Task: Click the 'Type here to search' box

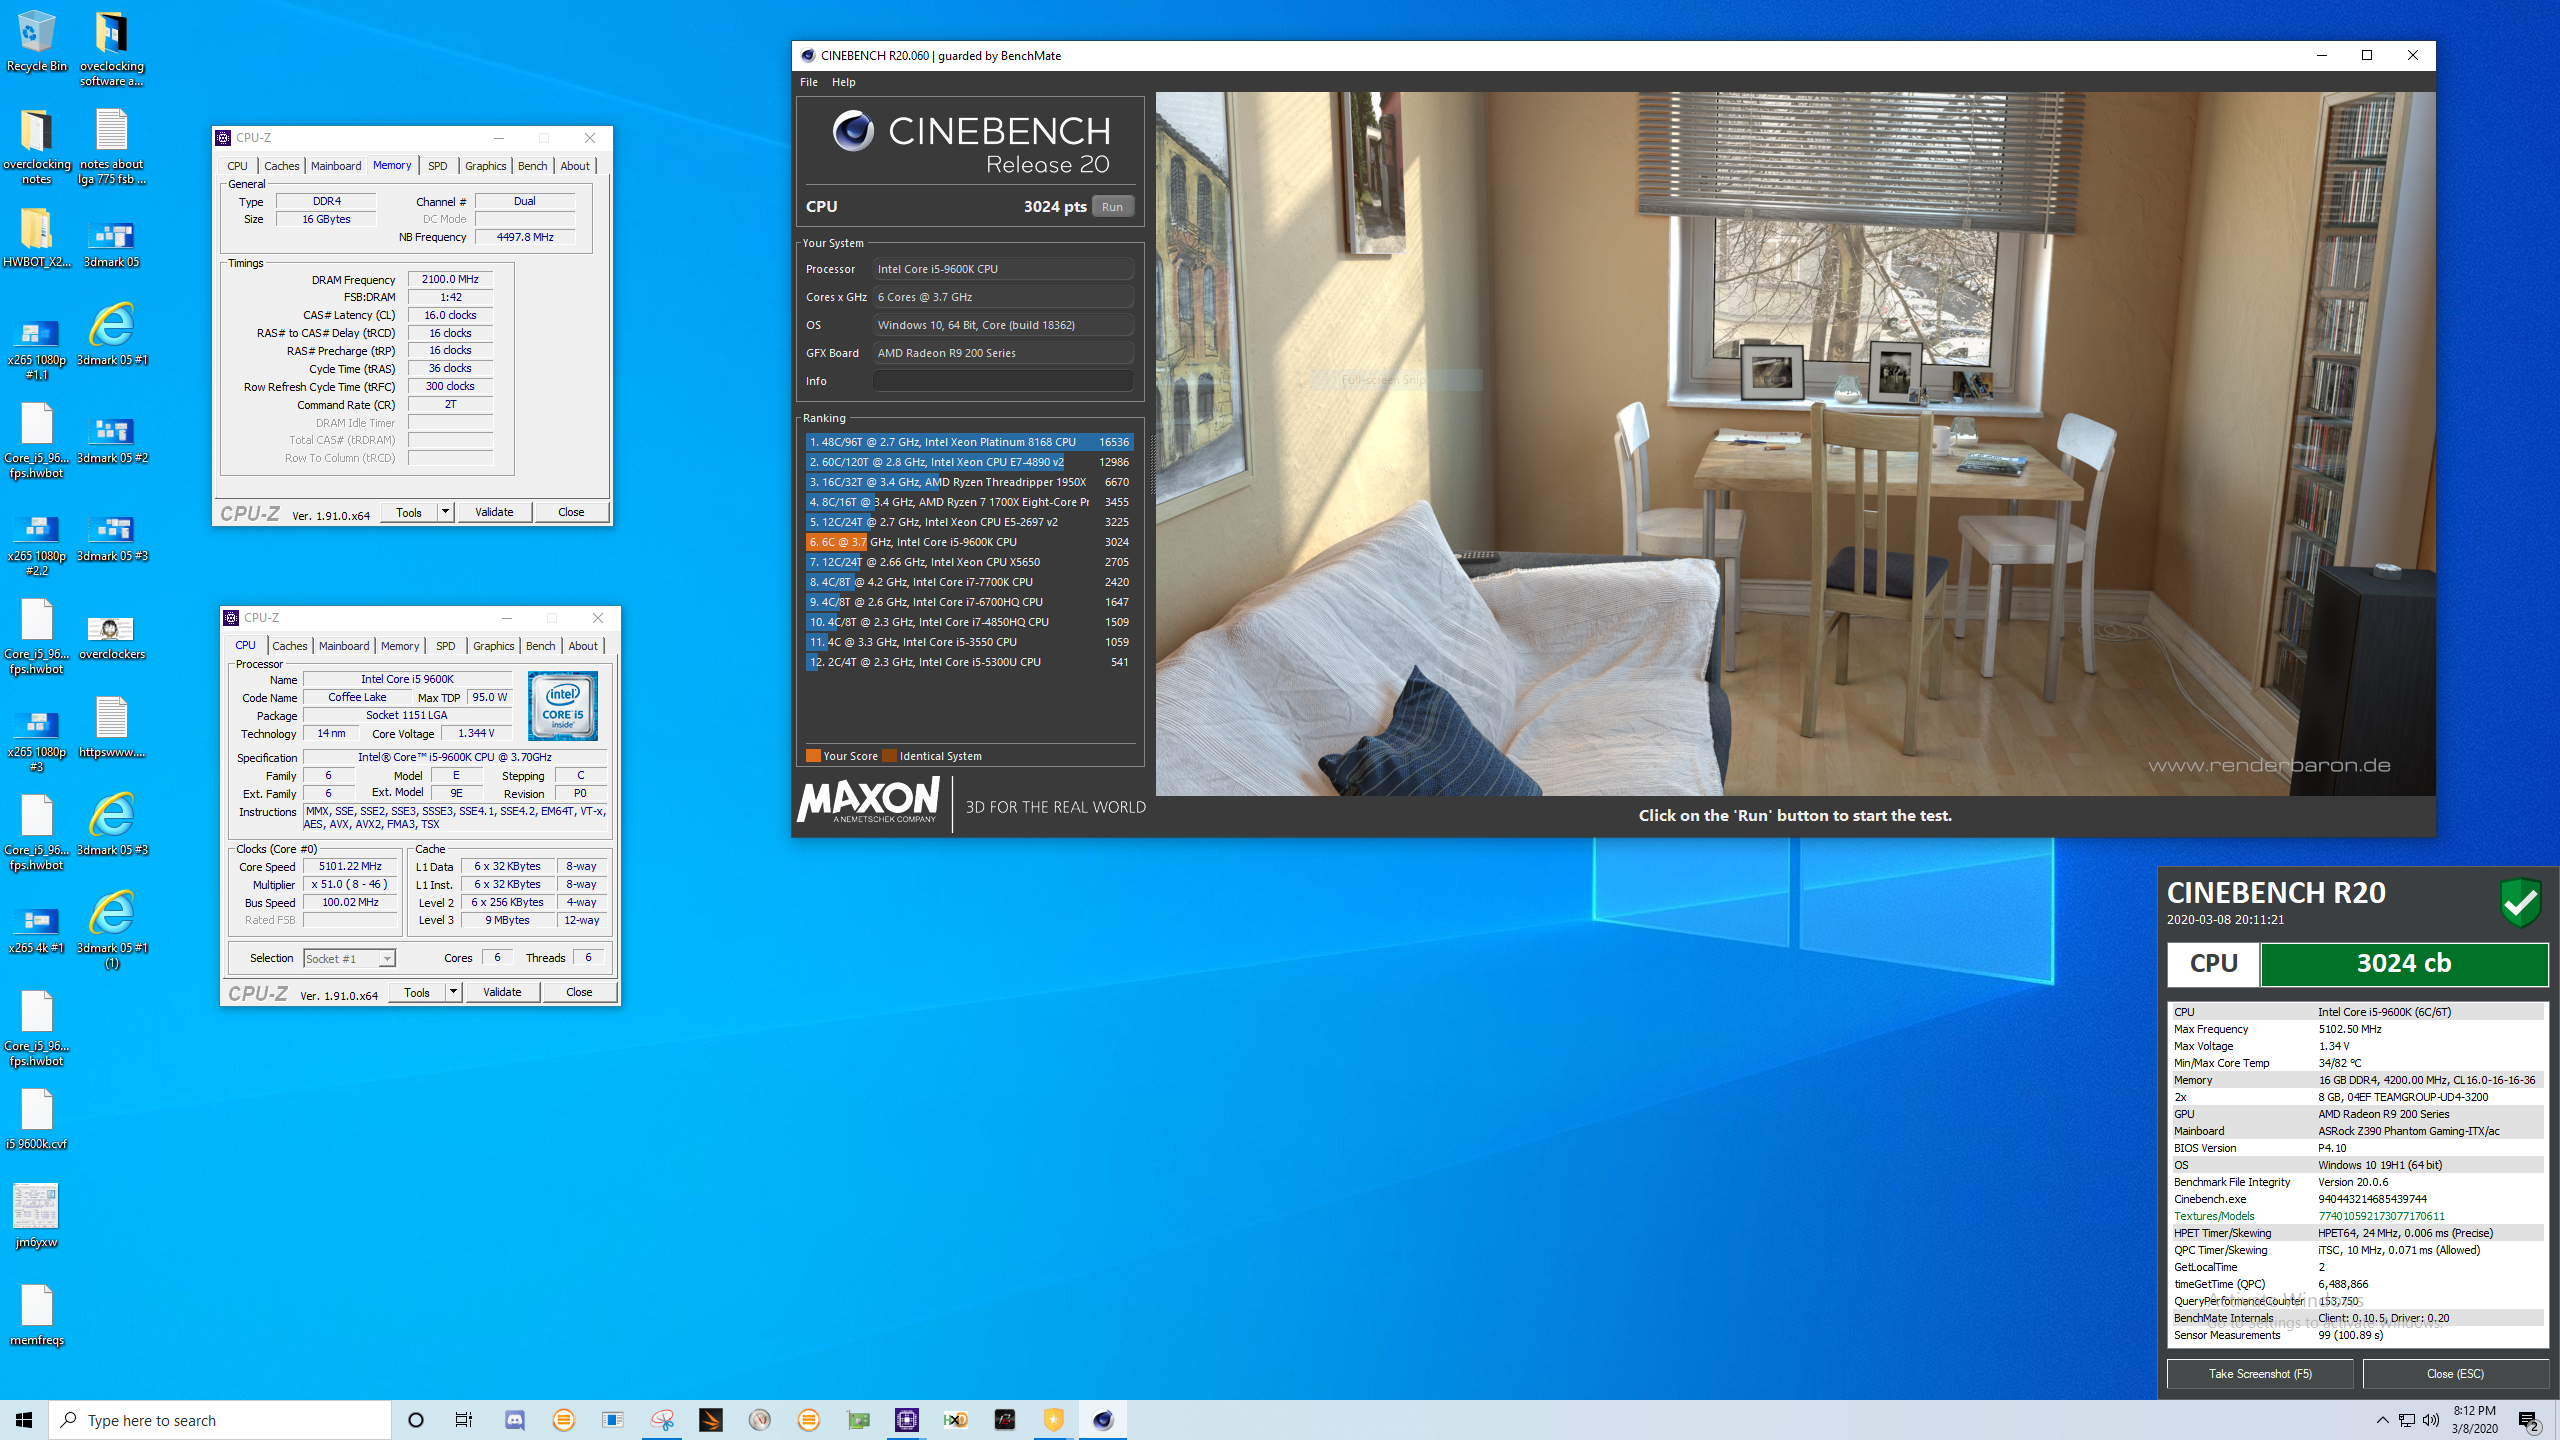Action: pyautogui.click(x=220, y=1420)
